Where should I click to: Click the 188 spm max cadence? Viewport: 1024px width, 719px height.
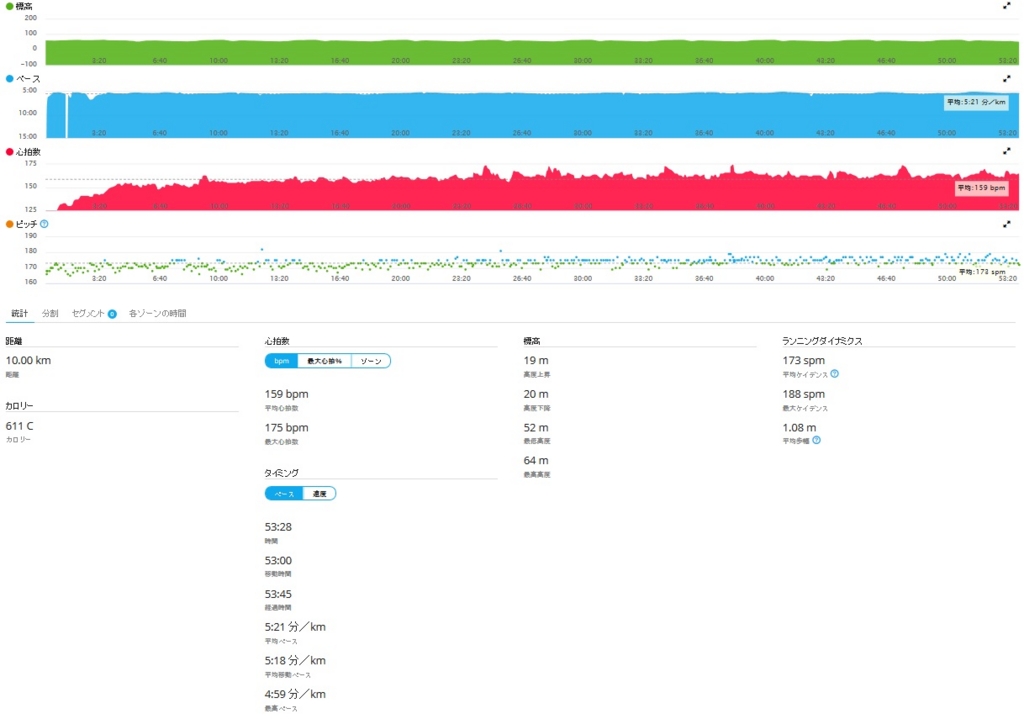804,394
